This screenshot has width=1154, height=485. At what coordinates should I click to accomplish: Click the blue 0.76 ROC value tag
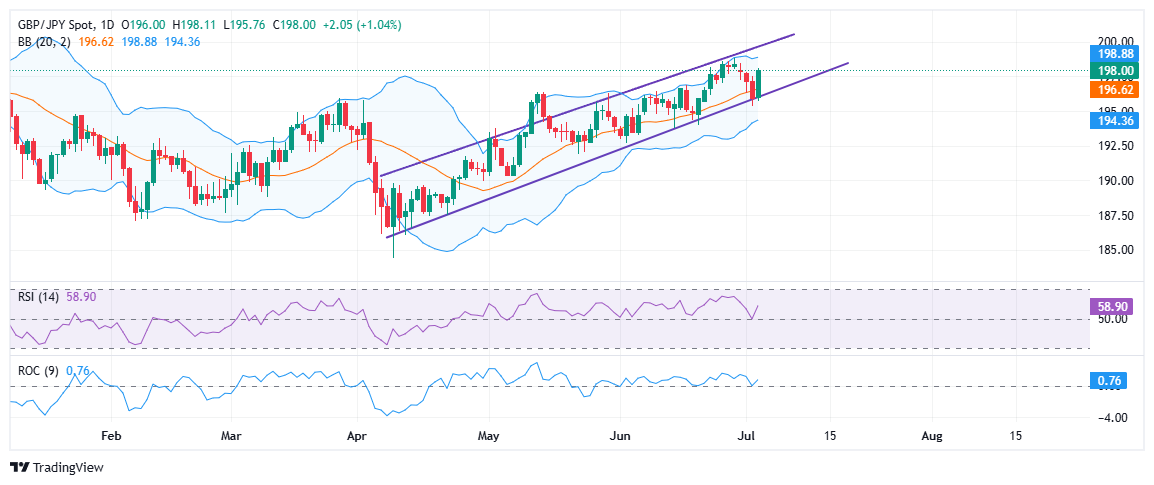(1114, 381)
